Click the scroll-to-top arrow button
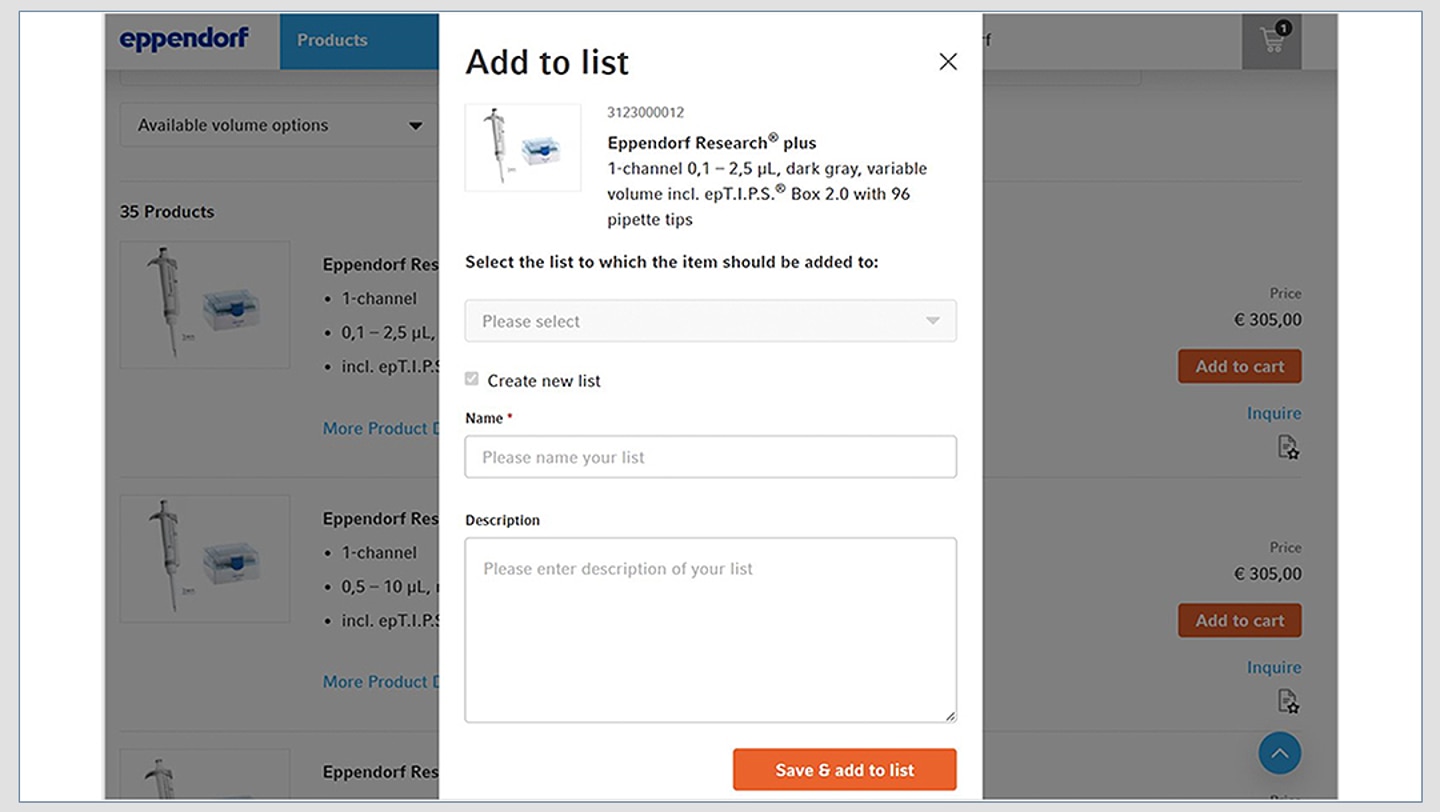1440x812 pixels. [x=1279, y=753]
